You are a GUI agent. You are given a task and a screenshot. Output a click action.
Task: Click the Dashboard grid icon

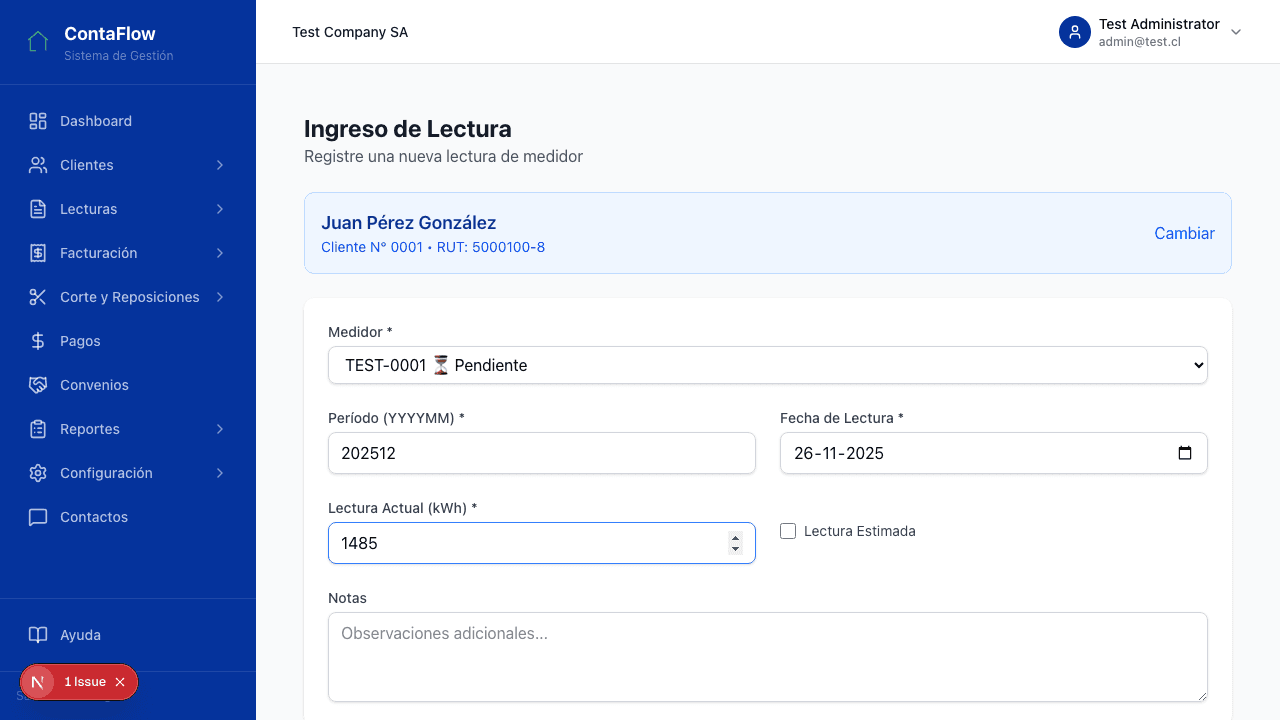point(38,121)
